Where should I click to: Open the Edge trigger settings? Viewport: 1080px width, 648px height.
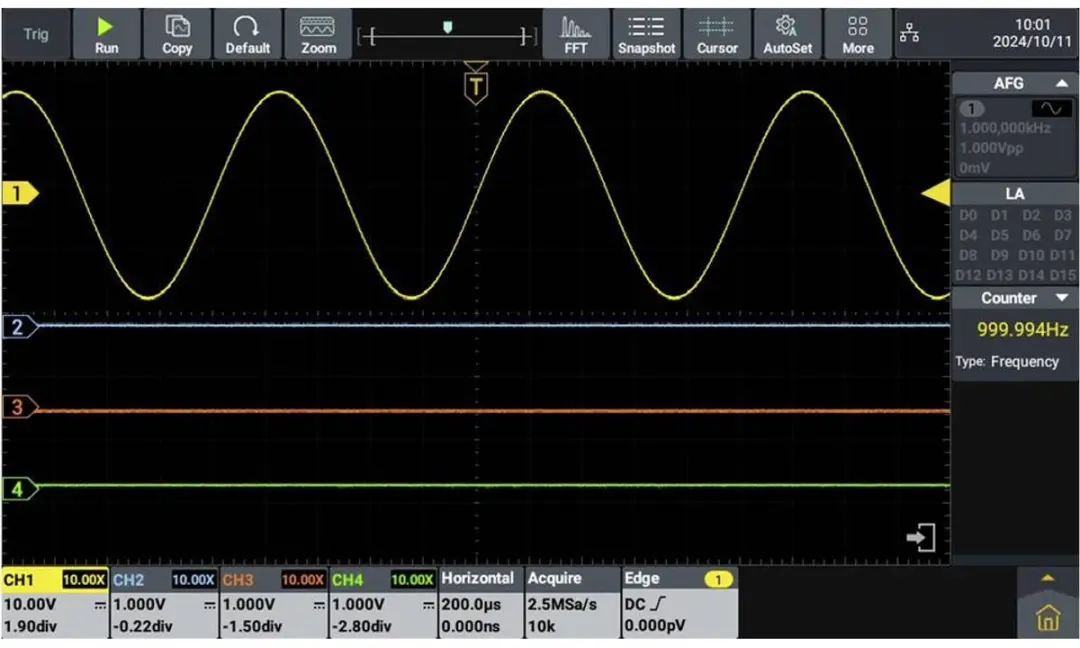[642, 578]
